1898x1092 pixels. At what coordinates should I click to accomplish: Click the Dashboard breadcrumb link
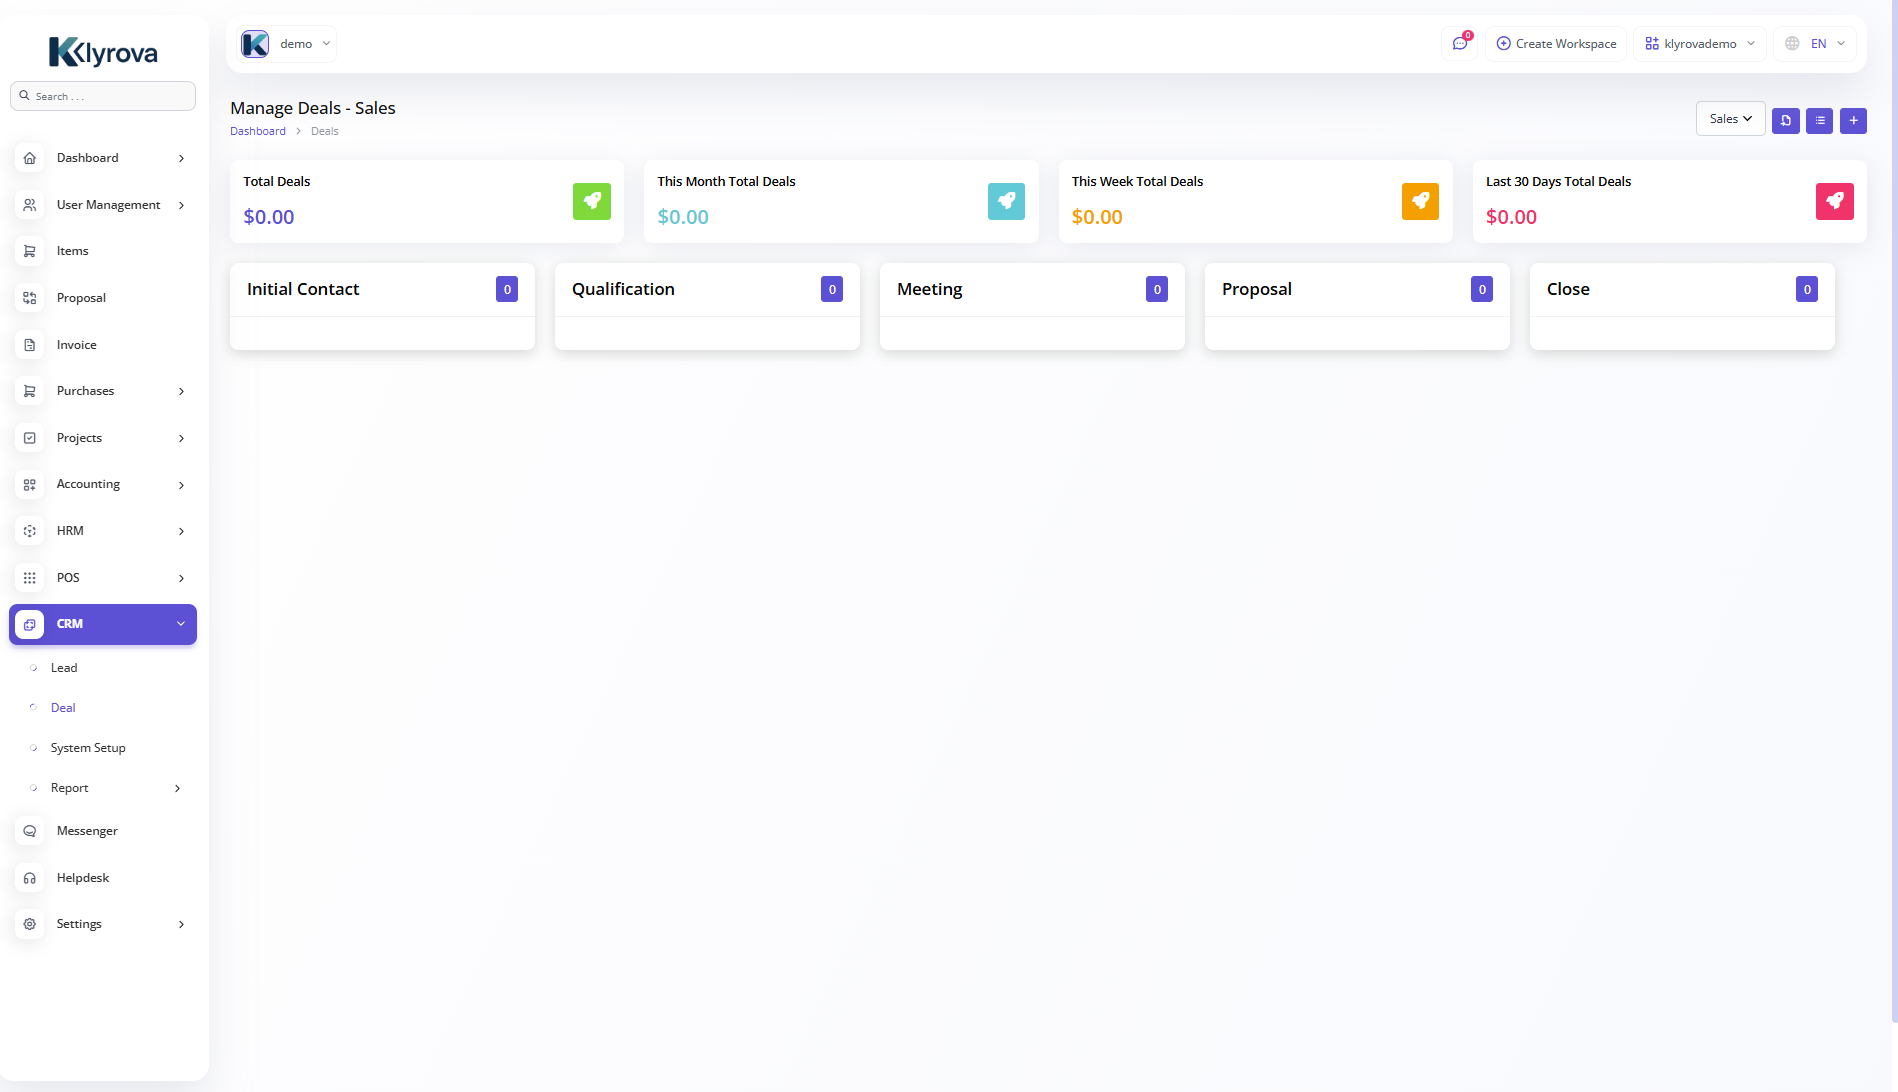[258, 131]
